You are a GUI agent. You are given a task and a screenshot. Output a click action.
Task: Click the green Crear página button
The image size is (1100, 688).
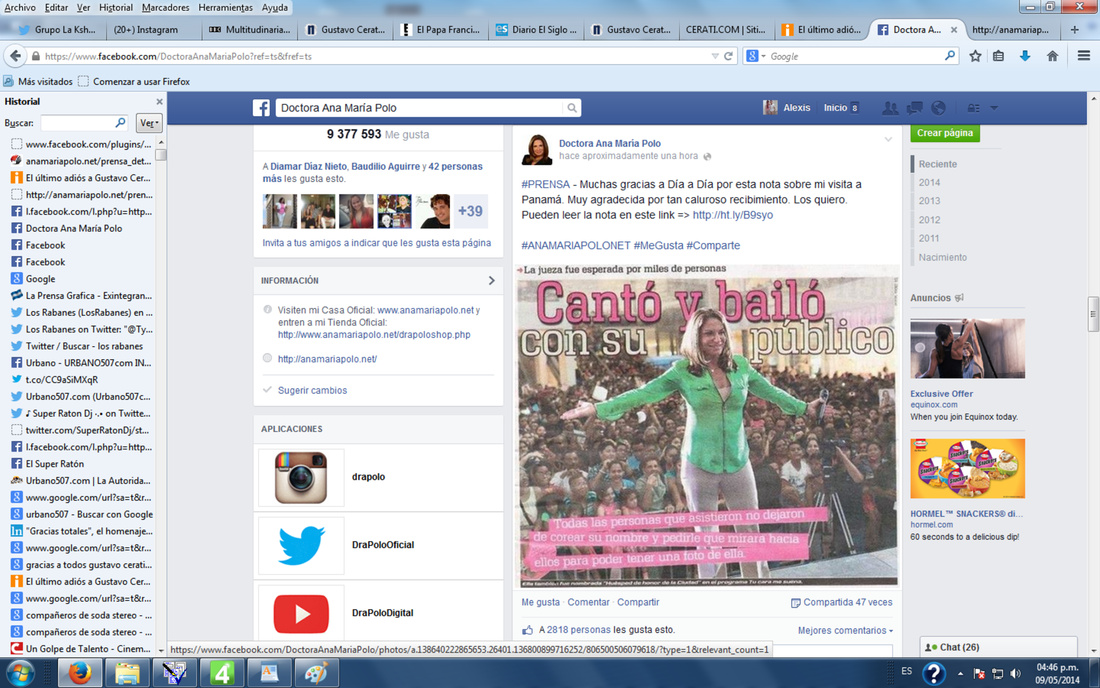point(945,133)
